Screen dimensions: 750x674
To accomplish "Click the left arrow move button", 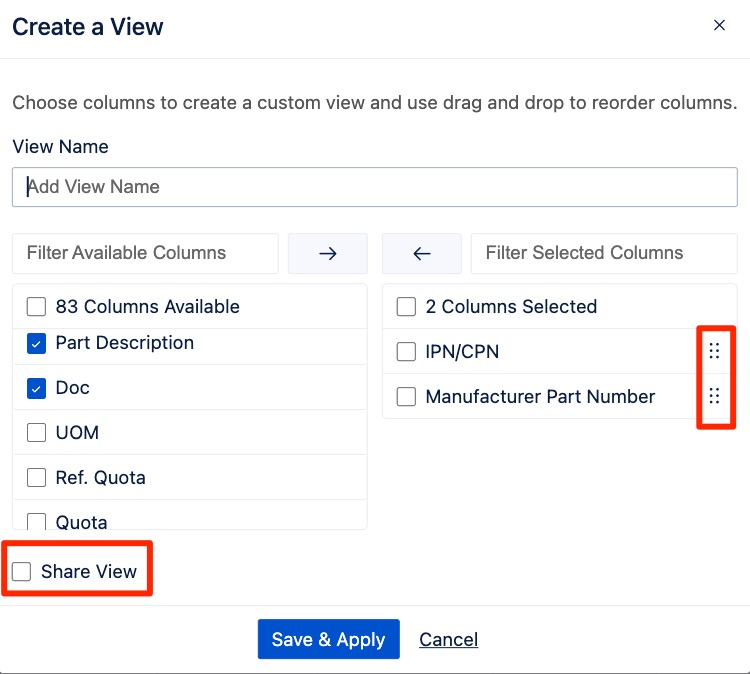I will [421, 254].
